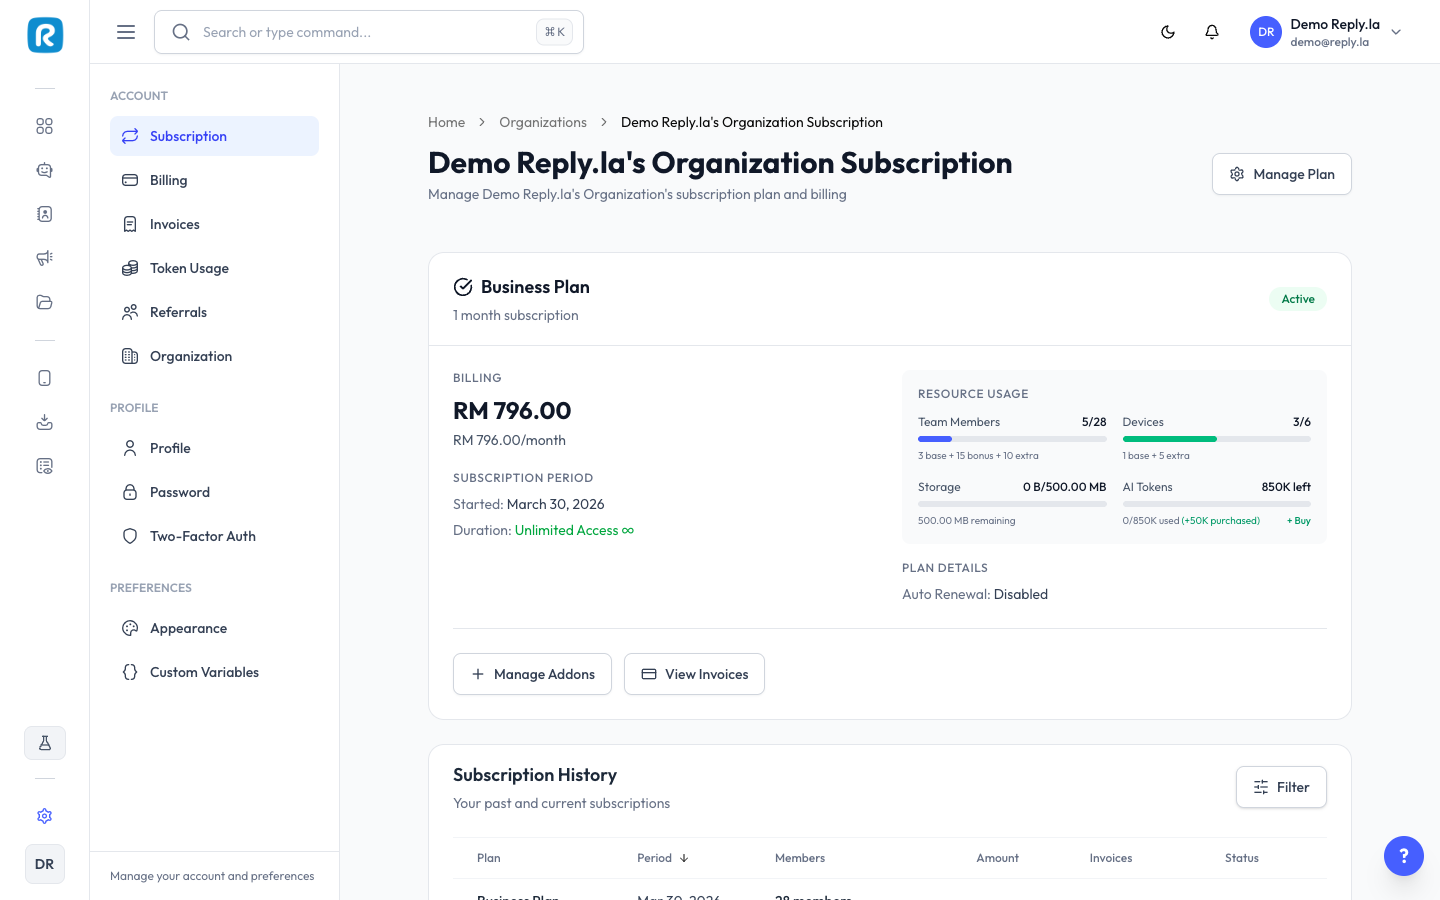Click the 3 base + 15 bonus + 10 extra text
Image resolution: width=1440 pixels, height=900 pixels.
pos(978,456)
